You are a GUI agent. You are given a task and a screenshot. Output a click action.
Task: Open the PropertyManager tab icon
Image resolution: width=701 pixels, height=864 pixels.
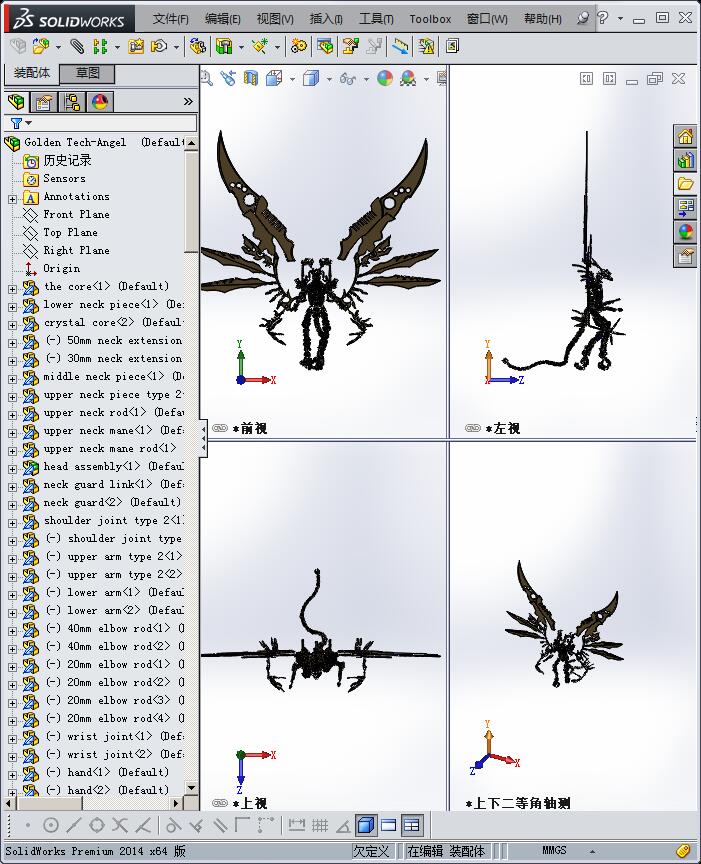click(x=44, y=101)
